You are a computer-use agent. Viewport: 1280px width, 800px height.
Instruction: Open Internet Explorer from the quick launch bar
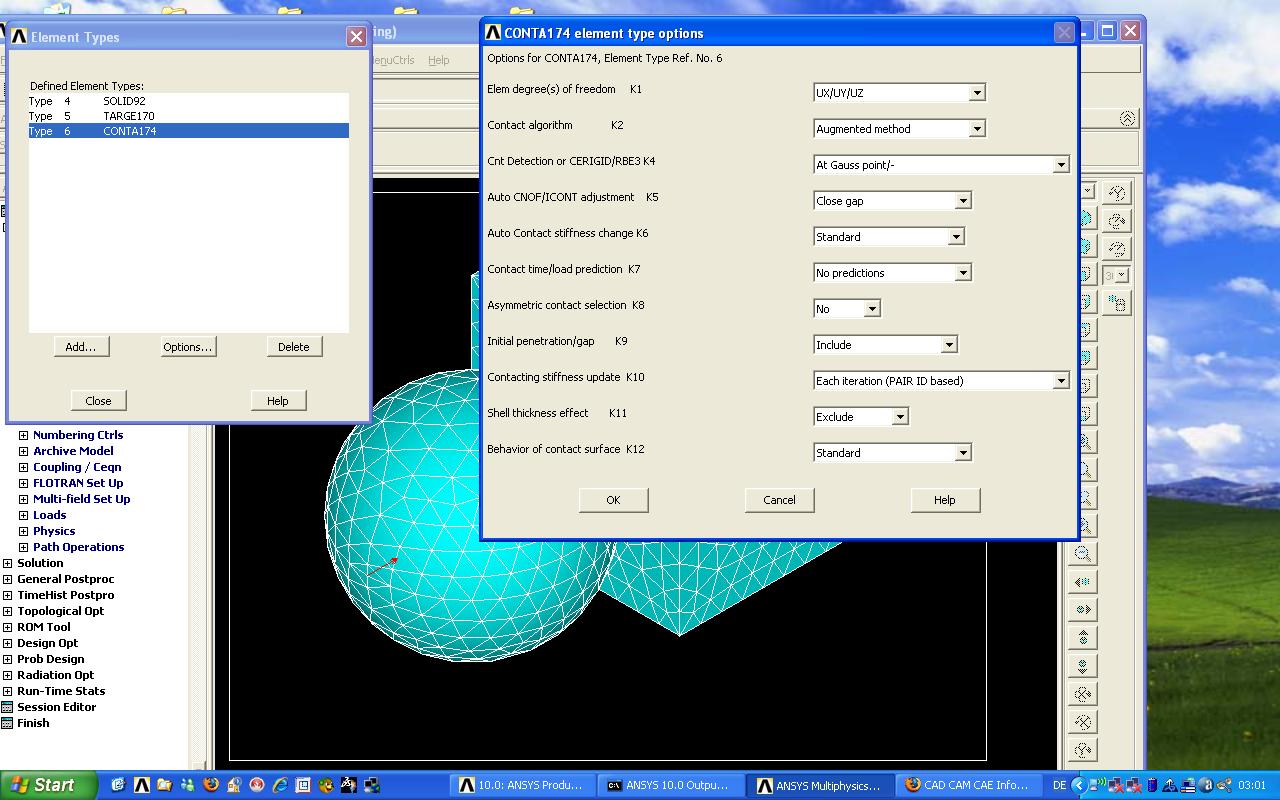click(x=280, y=785)
